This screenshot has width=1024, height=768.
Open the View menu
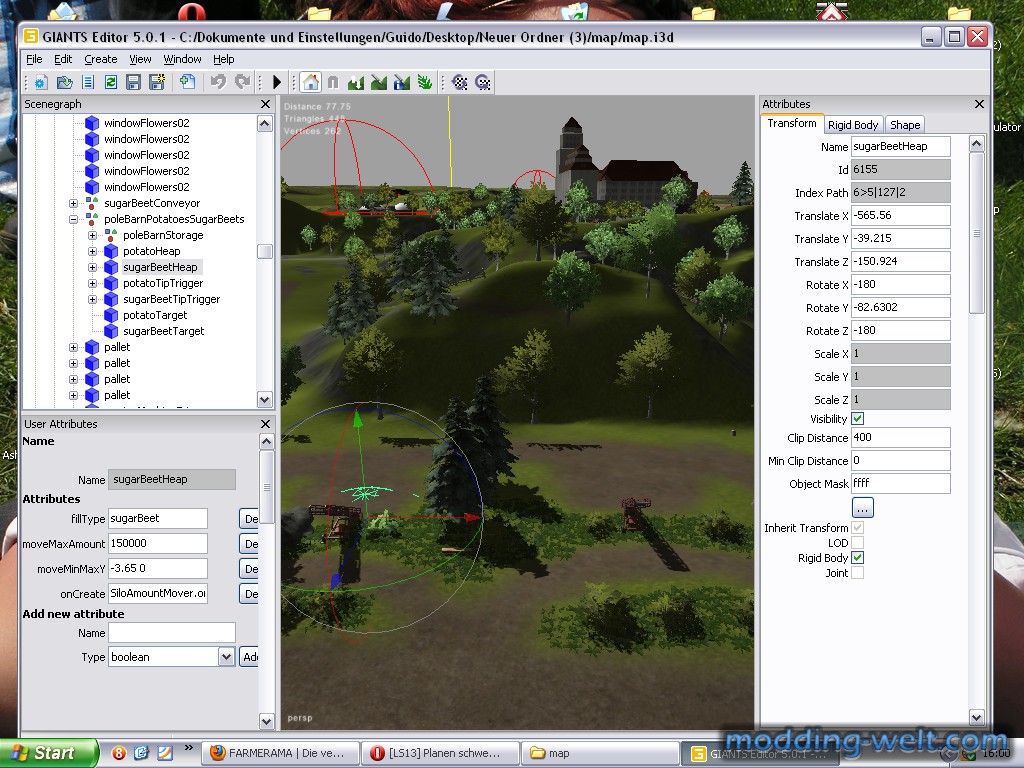[140, 59]
